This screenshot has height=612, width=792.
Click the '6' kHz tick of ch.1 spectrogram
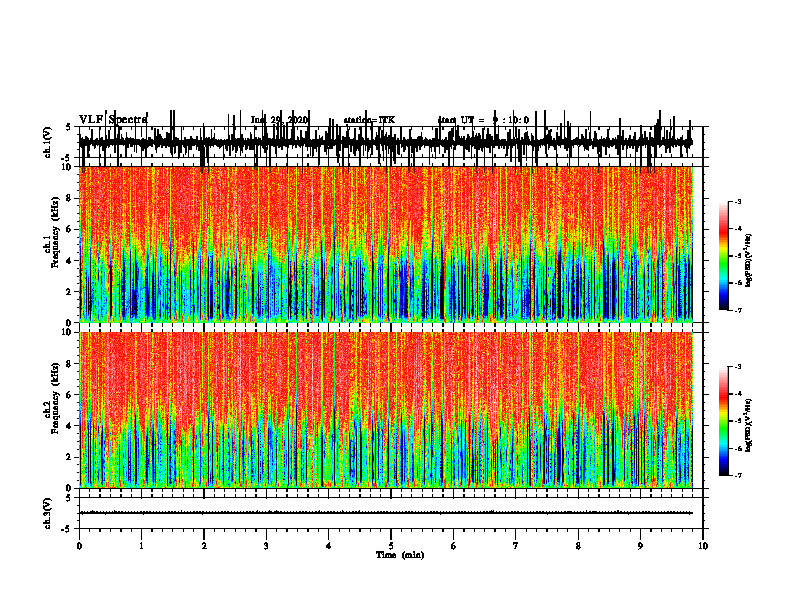pos(69,229)
